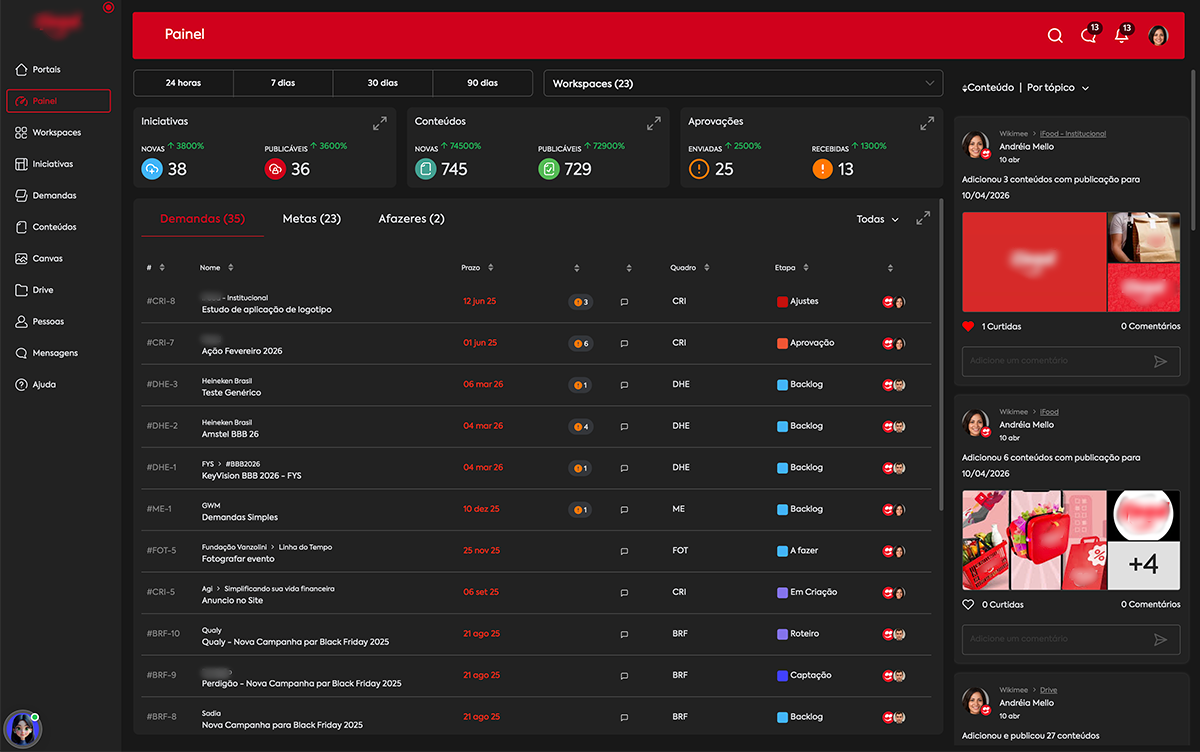Select the 7 dias time range
The width and height of the screenshot is (1200, 752).
coord(283,83)
